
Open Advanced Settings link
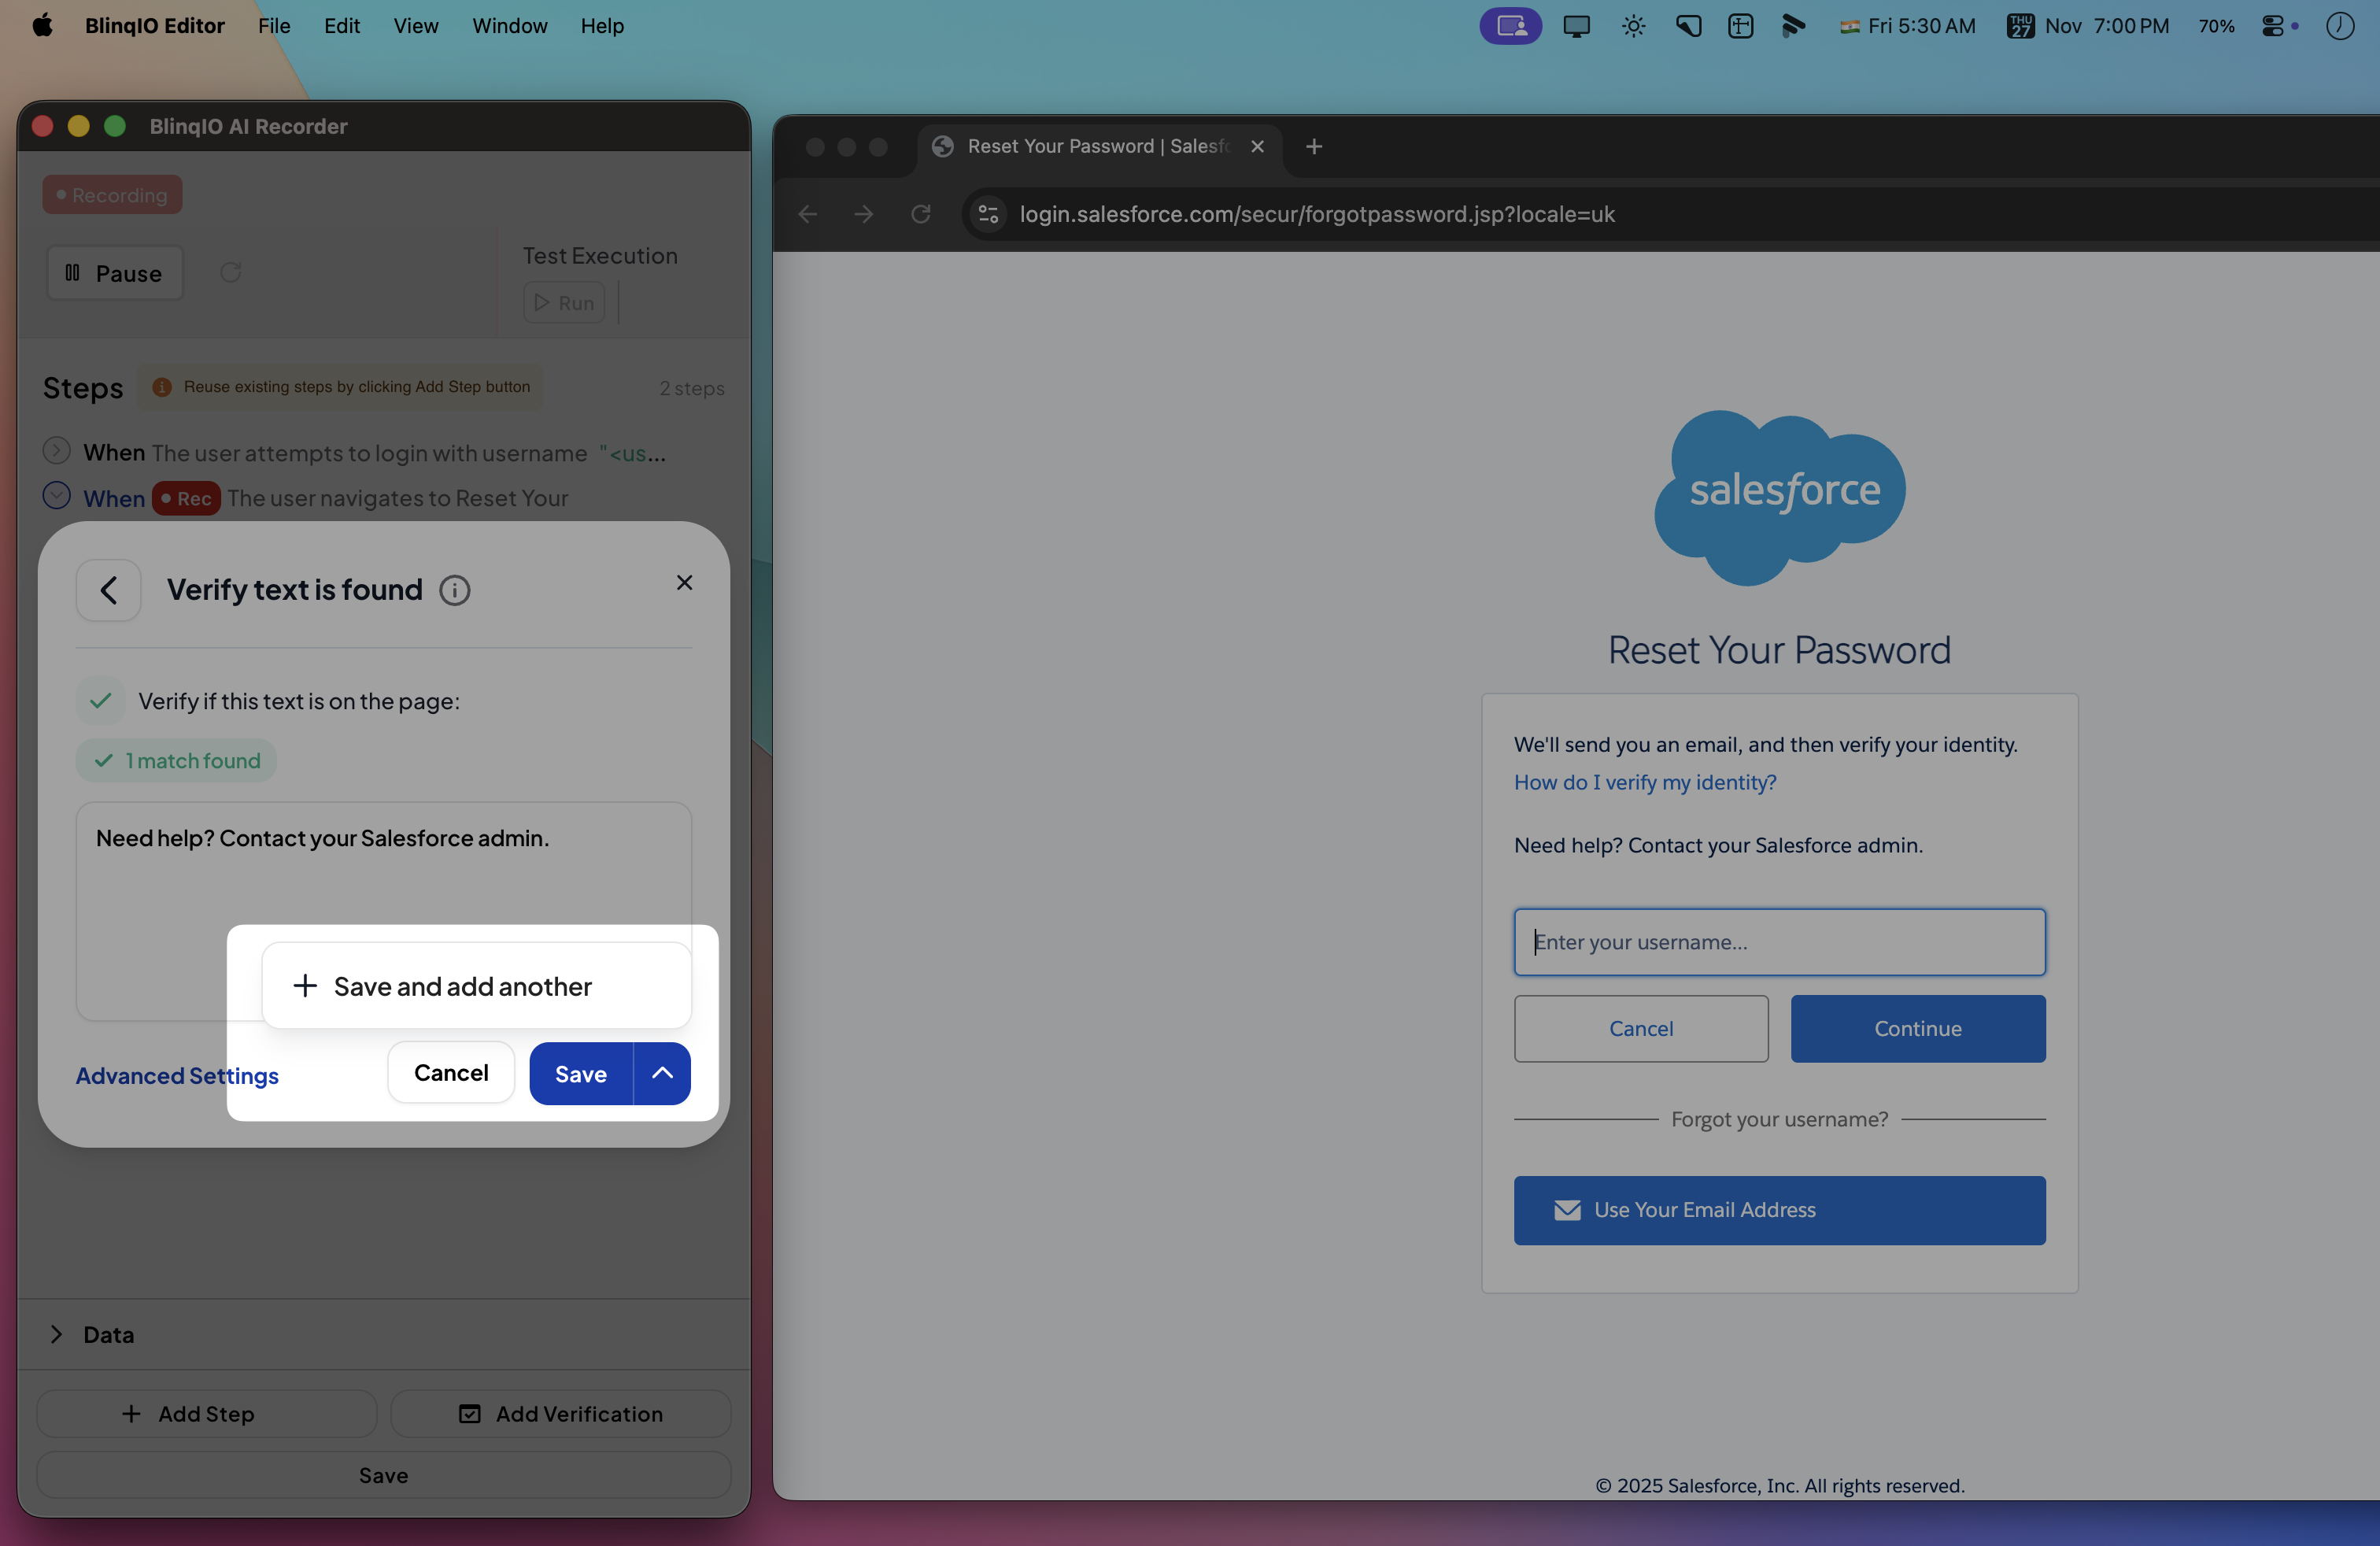point(177,1075)
